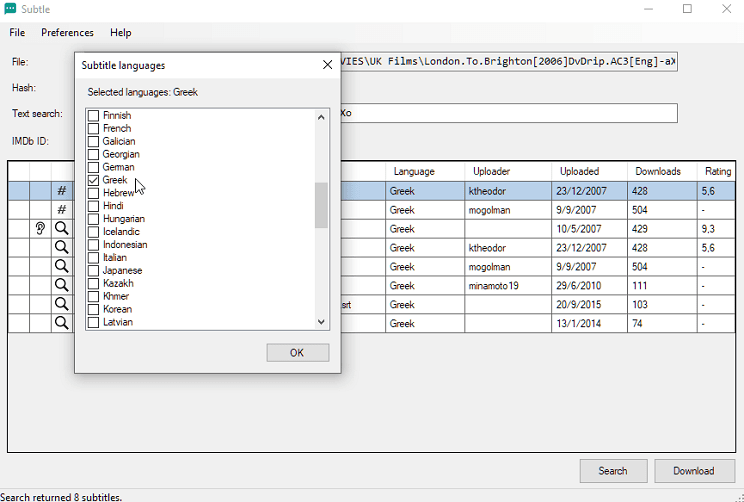The image size is (744, 502).
Task: Tick the Korean language checkbox
Action: (93, 309)
